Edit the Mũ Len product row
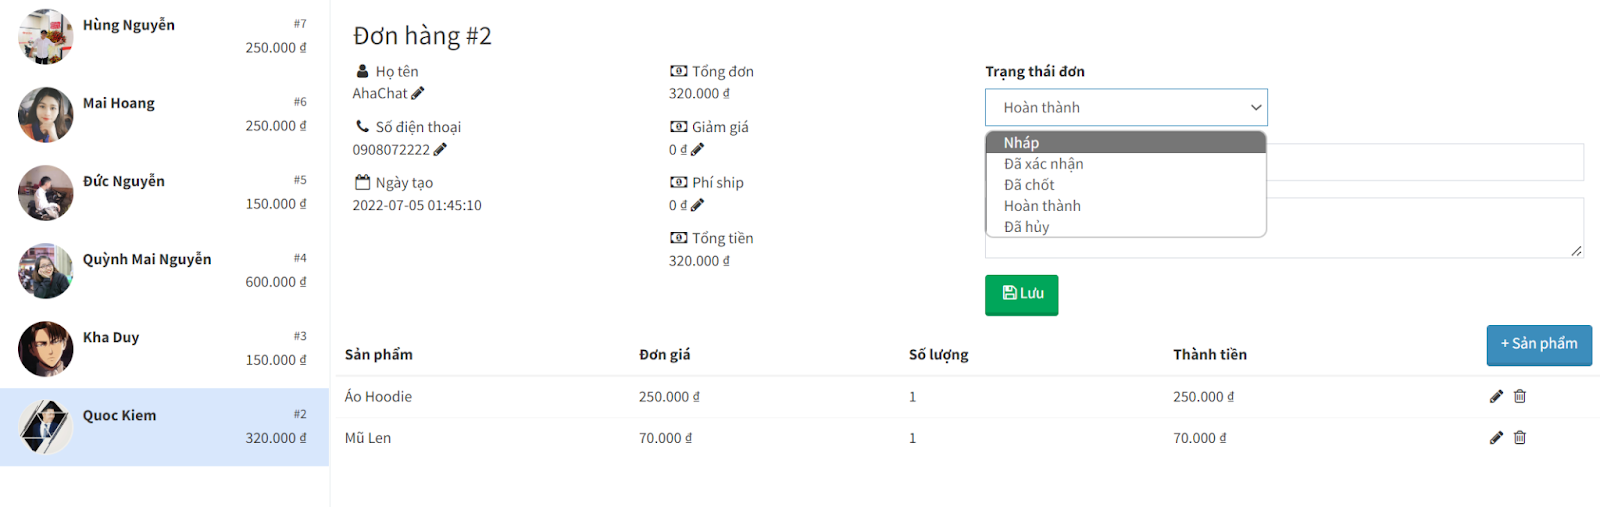The height and width of the screenshot is (507, 1600). tap(1496, 437)
